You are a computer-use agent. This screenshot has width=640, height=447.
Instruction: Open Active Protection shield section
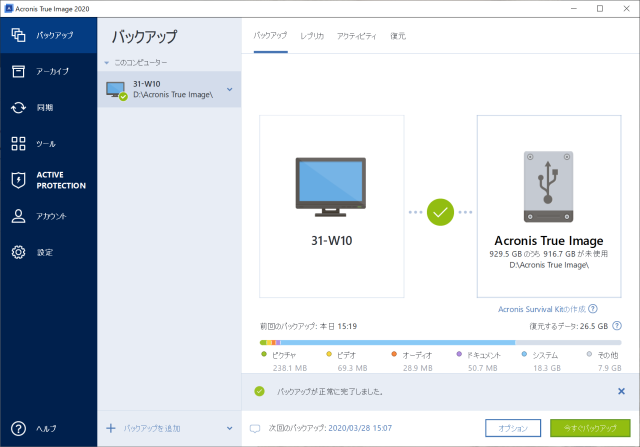tap(48, 180)
